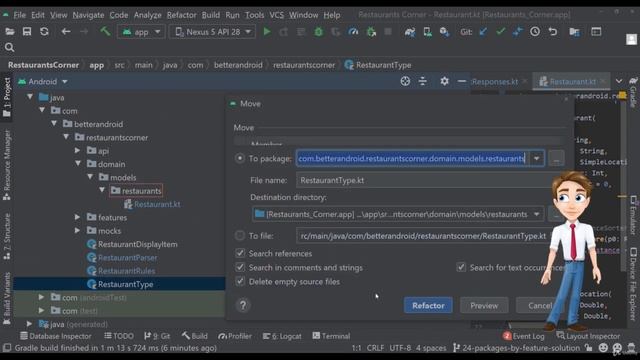The image size is (640, 360).
Task: Toggle Search references checkbox
Action: click(240, 253)
